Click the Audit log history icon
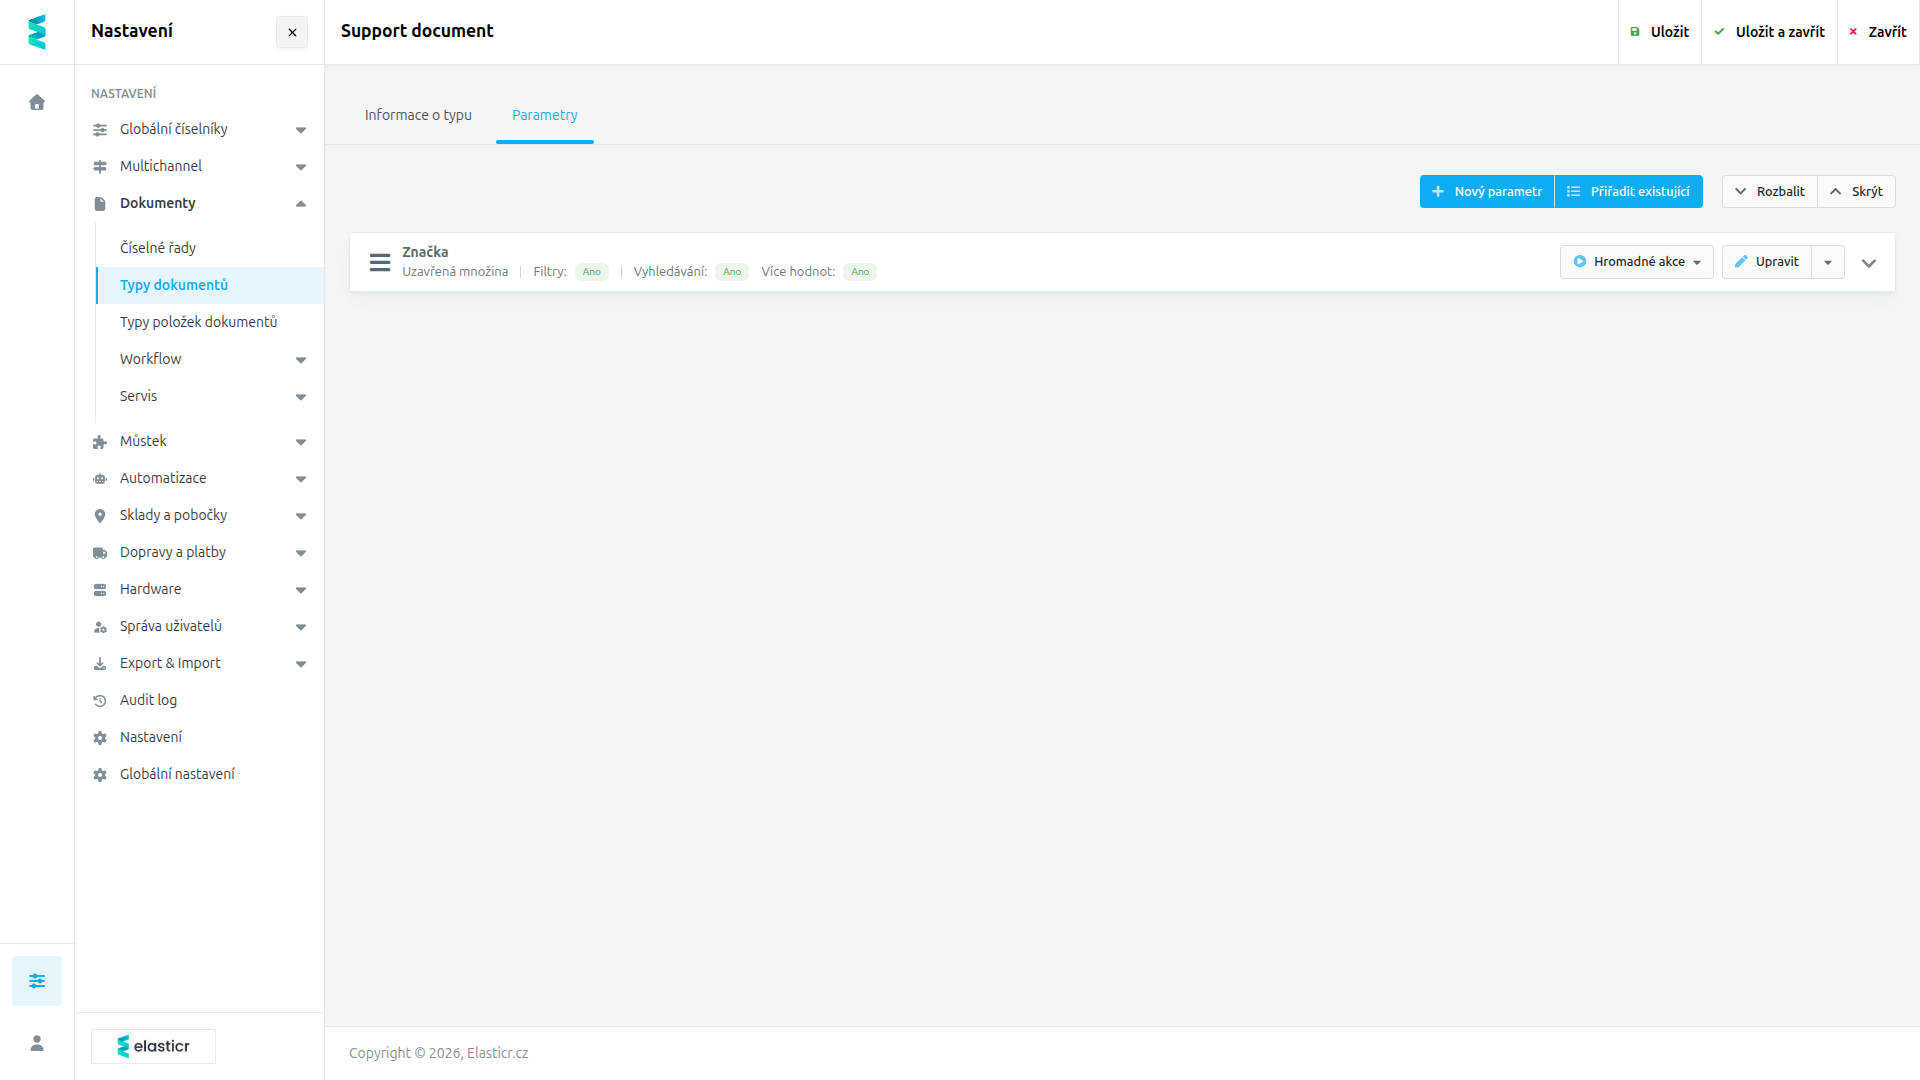 coord(100,701)
